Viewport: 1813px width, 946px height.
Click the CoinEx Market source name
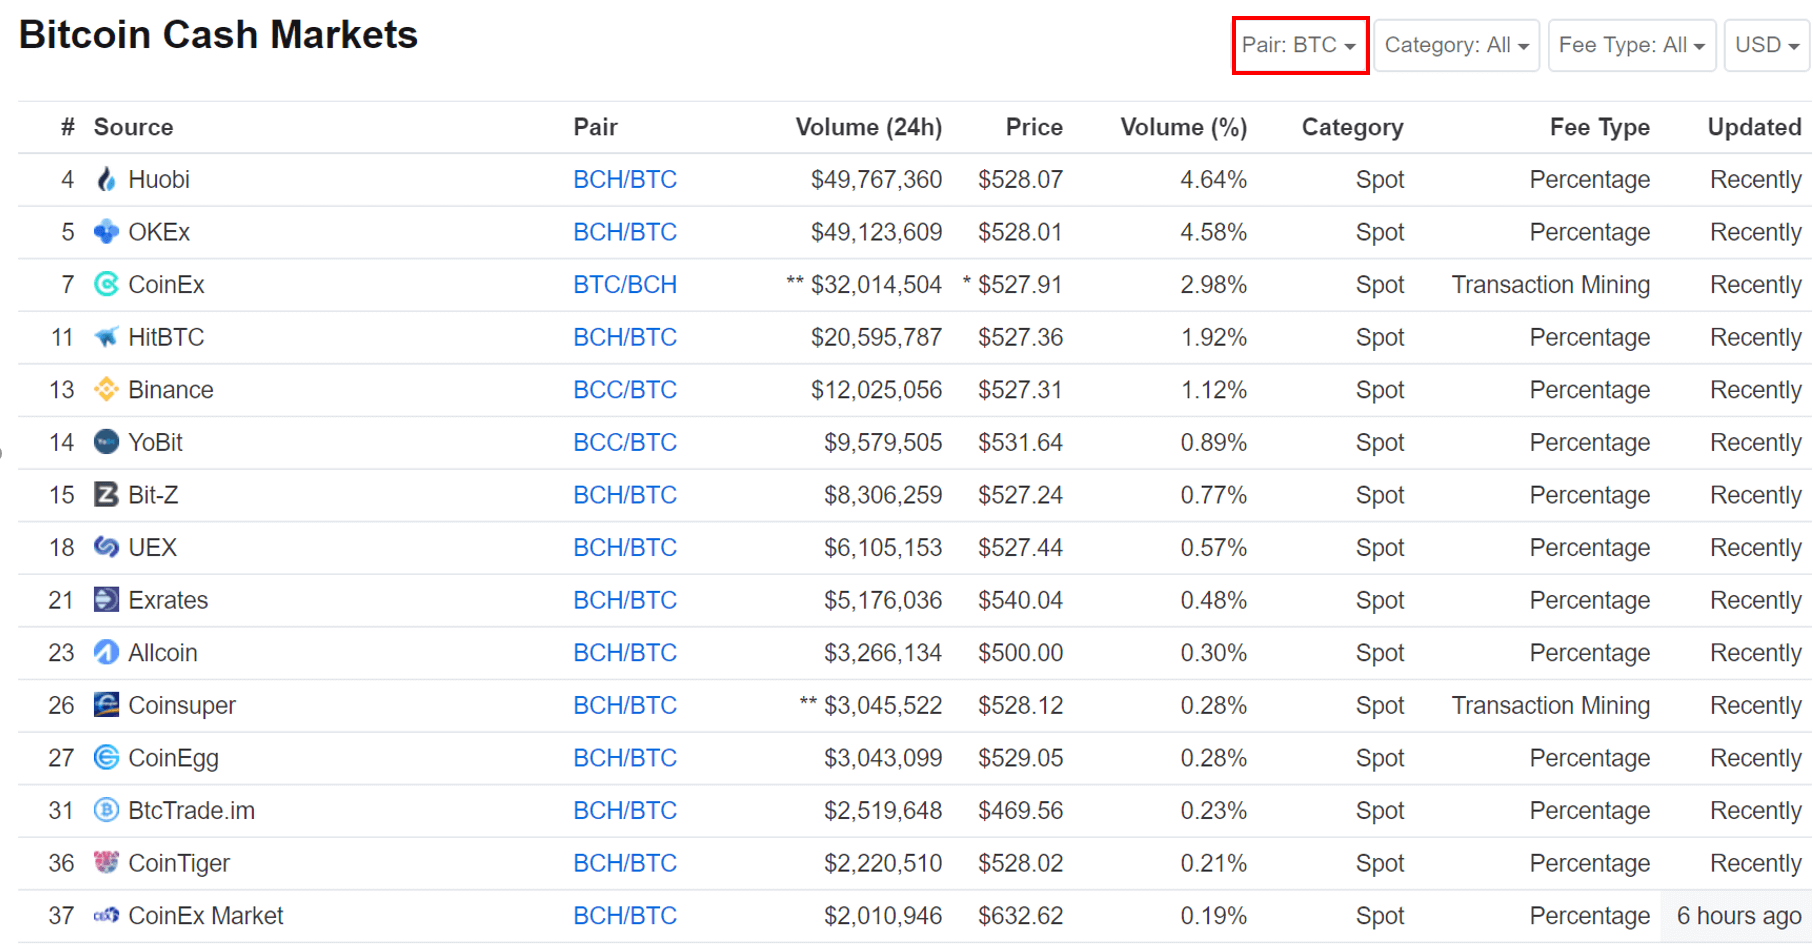click(x=206, y=915)
